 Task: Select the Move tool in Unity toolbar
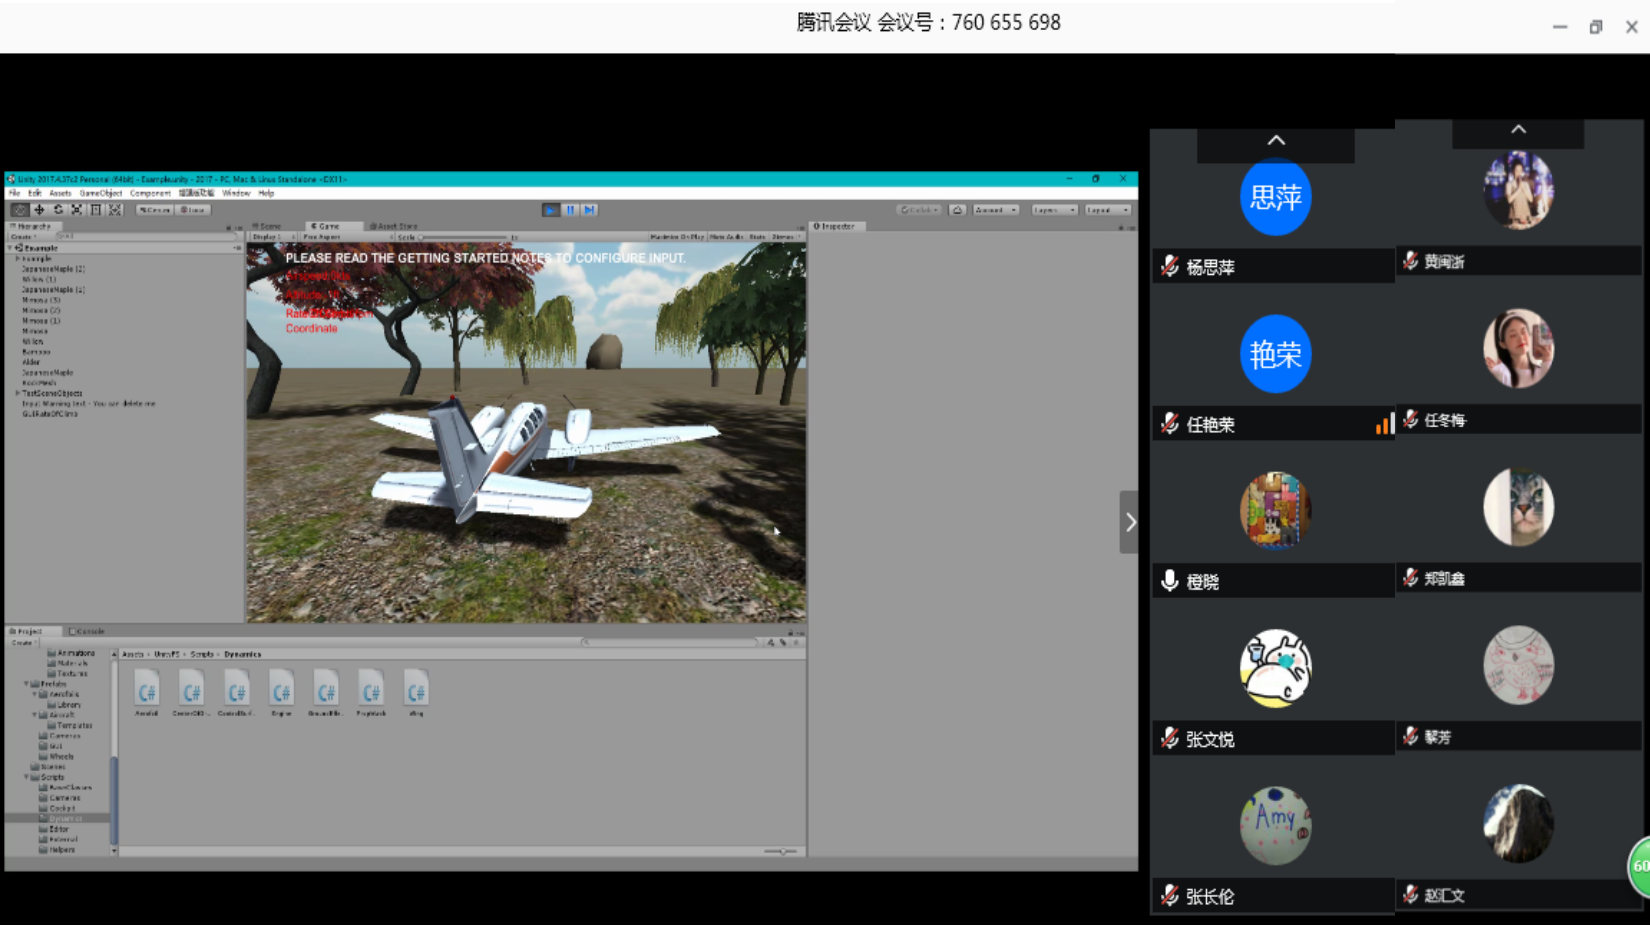39,210
